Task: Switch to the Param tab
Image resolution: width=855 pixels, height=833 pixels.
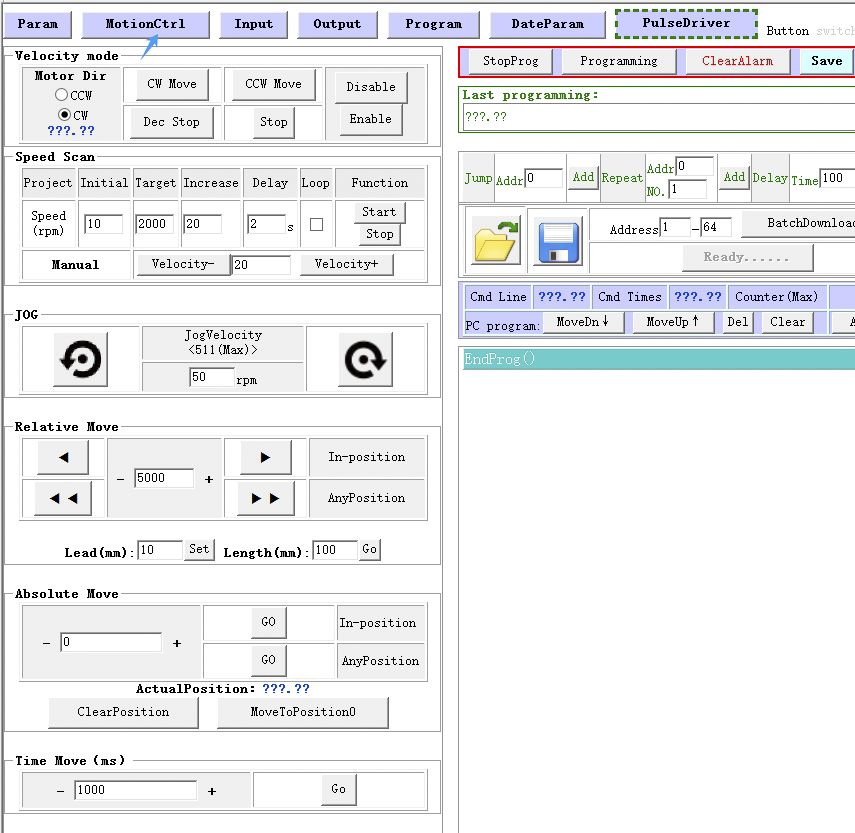Action: pyautogui.click(x=38, y=24)
